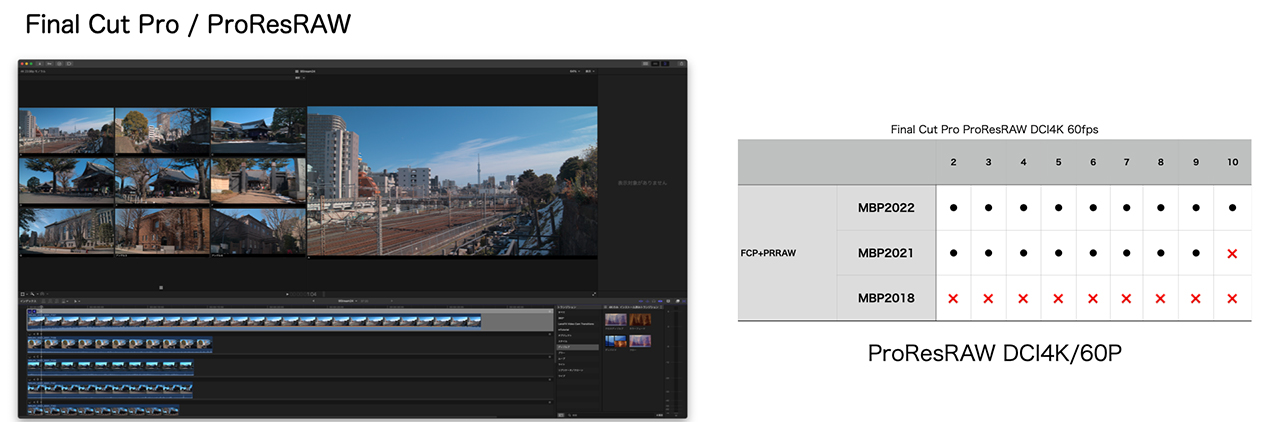Go back in timeline history arrow
Image resolution: width=1280 pixels, height=422 pixels.
click(314, 301)
